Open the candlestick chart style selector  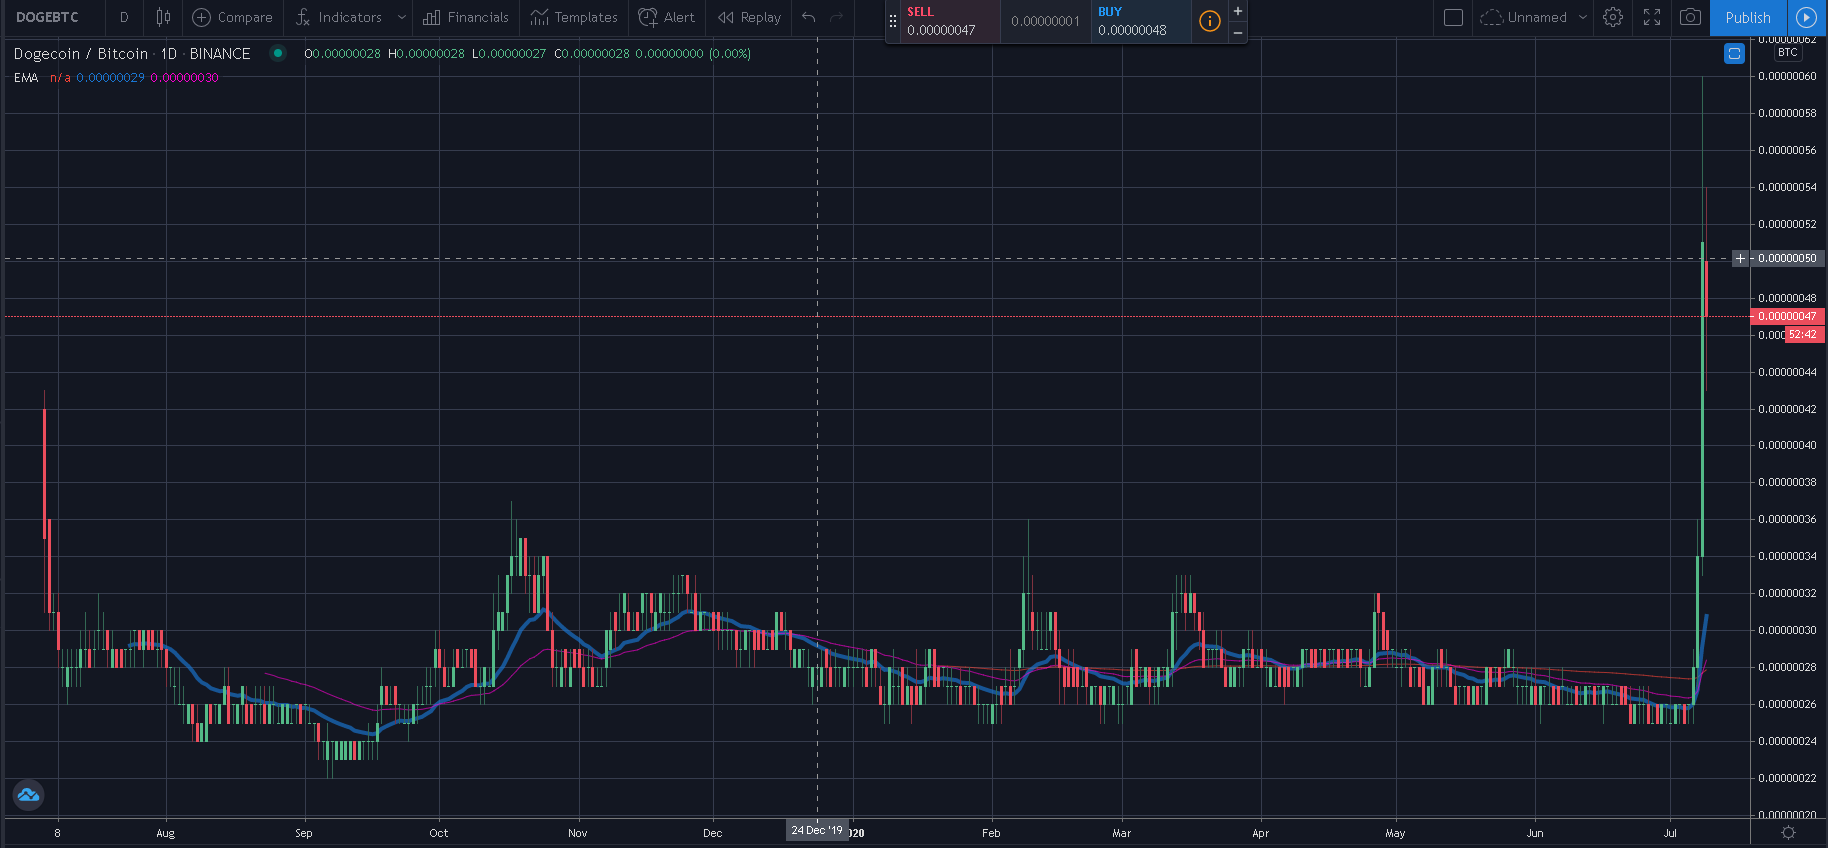coord(163,17)
